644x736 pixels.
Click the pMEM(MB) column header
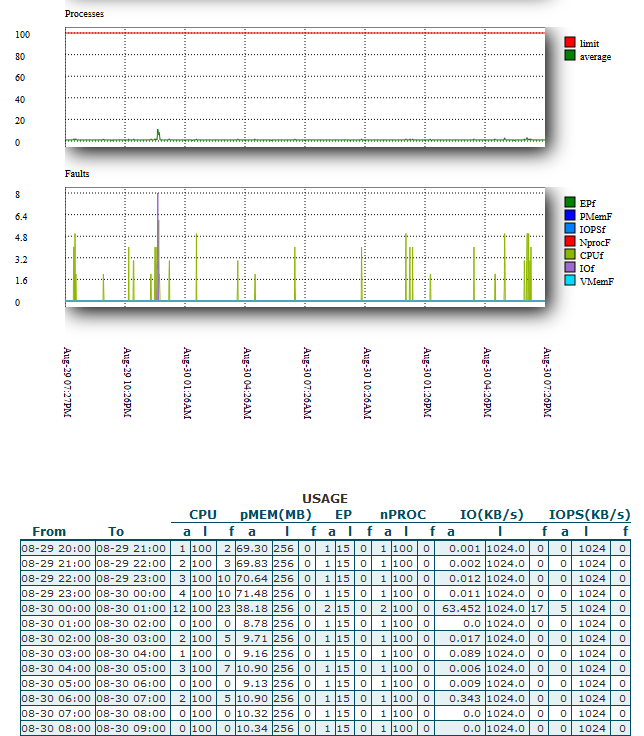click(276, 515)
